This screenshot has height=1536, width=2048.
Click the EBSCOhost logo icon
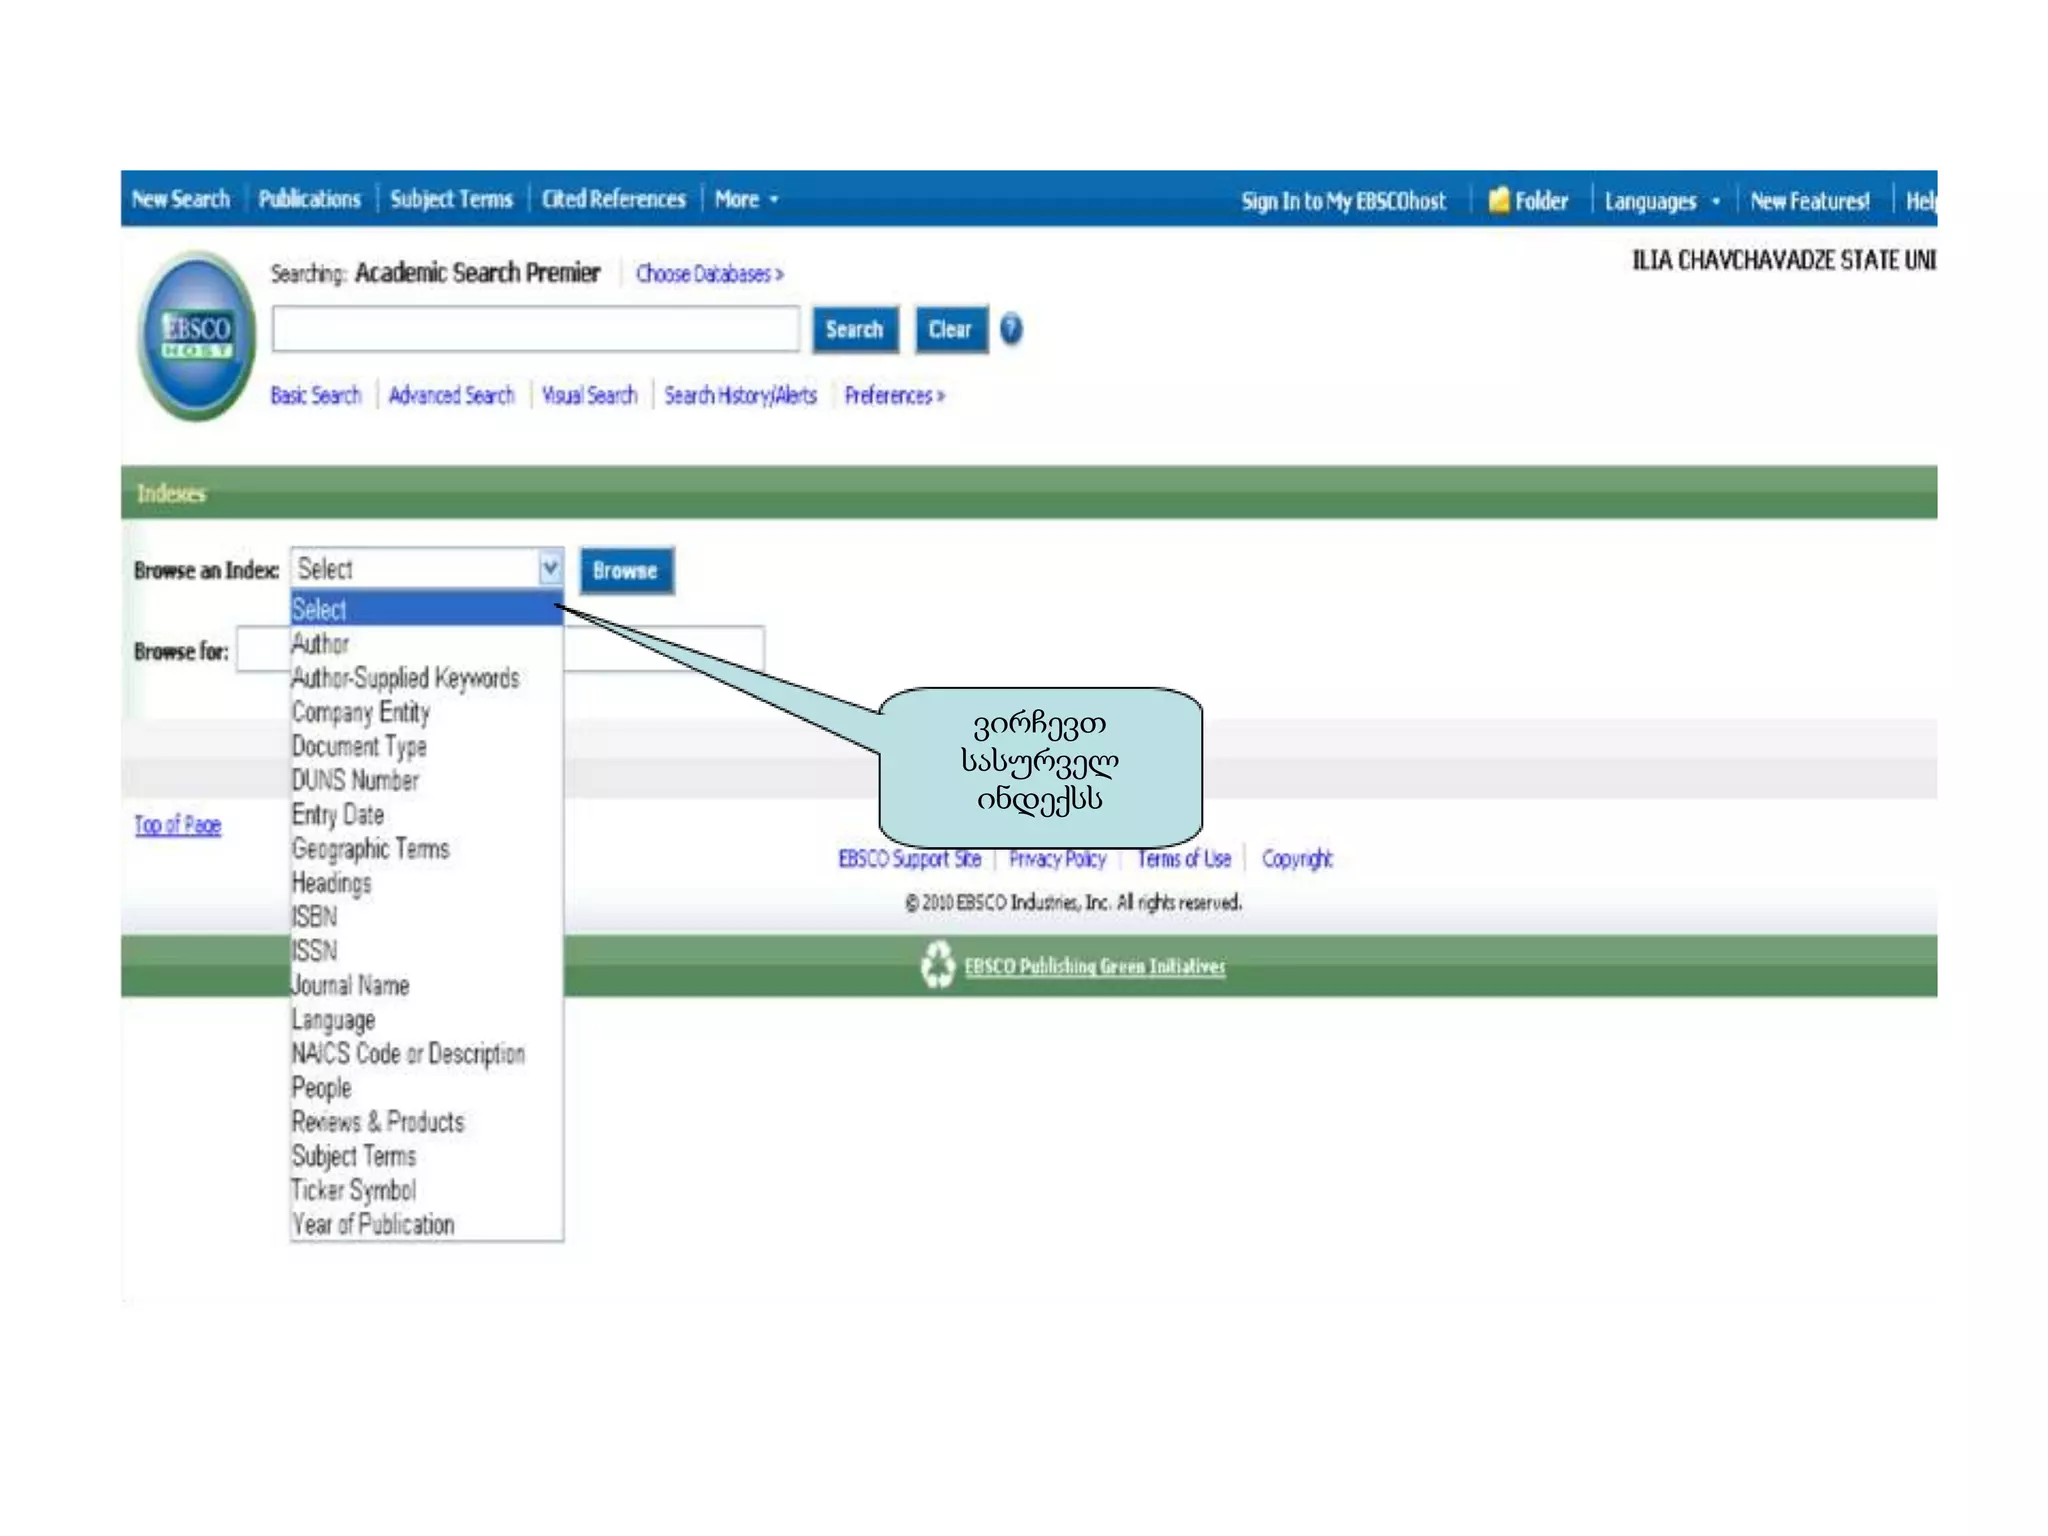pos(196,335)
